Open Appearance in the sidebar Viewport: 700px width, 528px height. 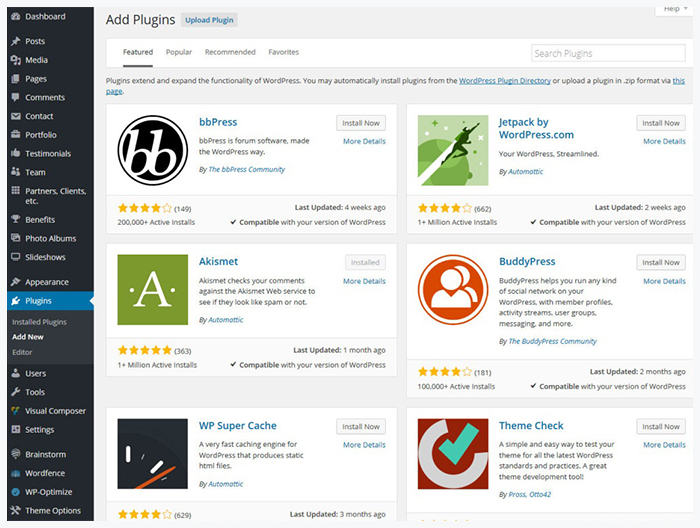pyautogui.click(x=46, y=282)
